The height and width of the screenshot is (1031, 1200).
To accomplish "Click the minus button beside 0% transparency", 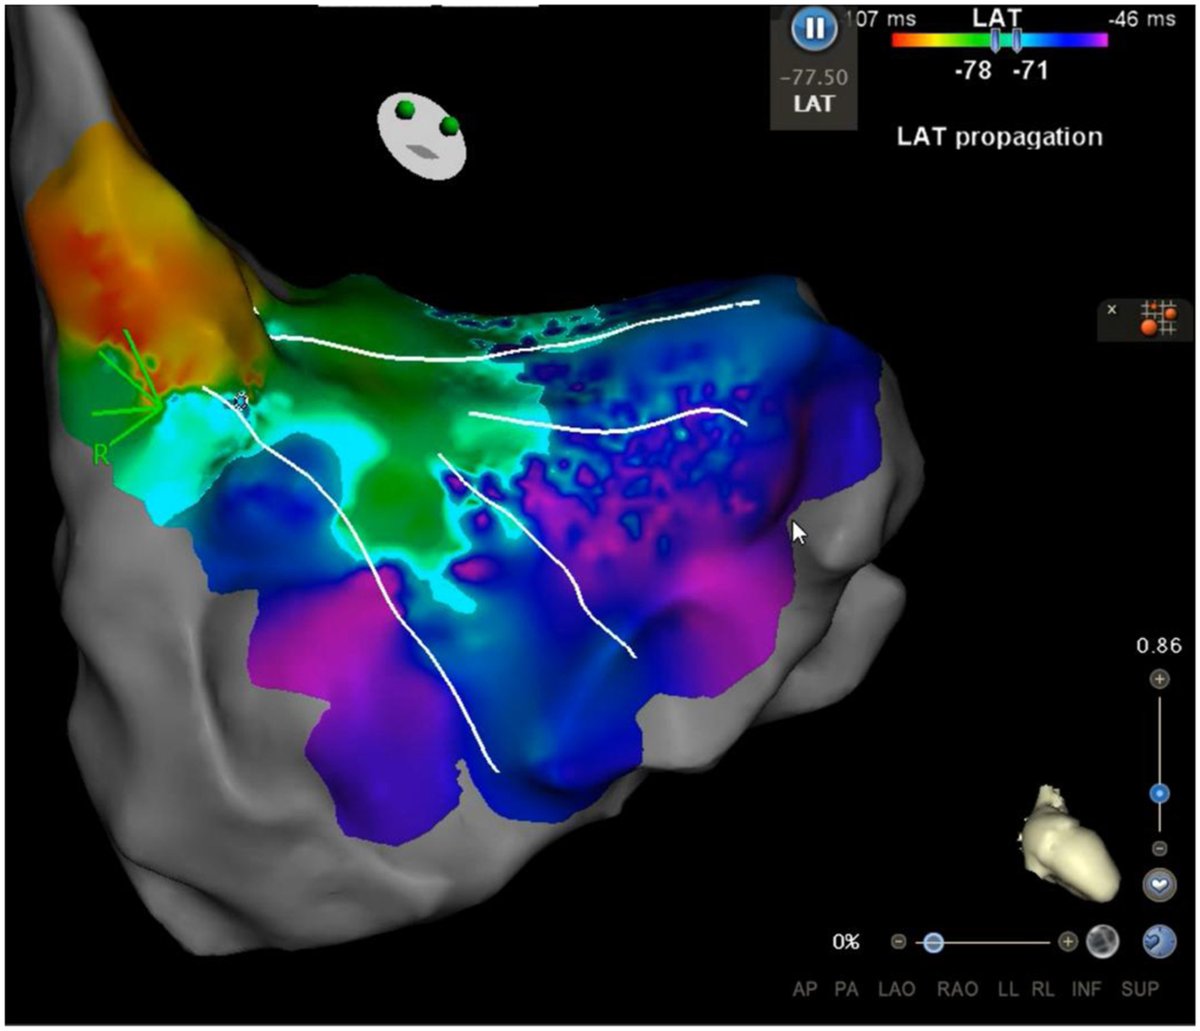I will click(x=898, y=942).
